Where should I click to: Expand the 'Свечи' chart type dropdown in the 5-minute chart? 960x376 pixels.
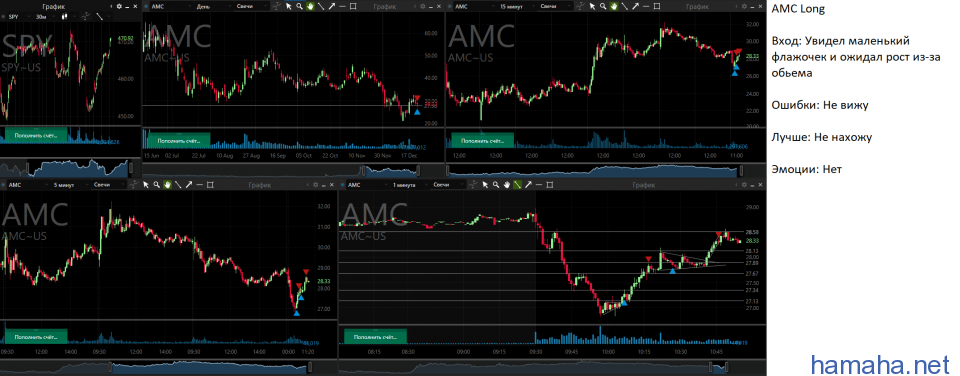tap(110, 184)
